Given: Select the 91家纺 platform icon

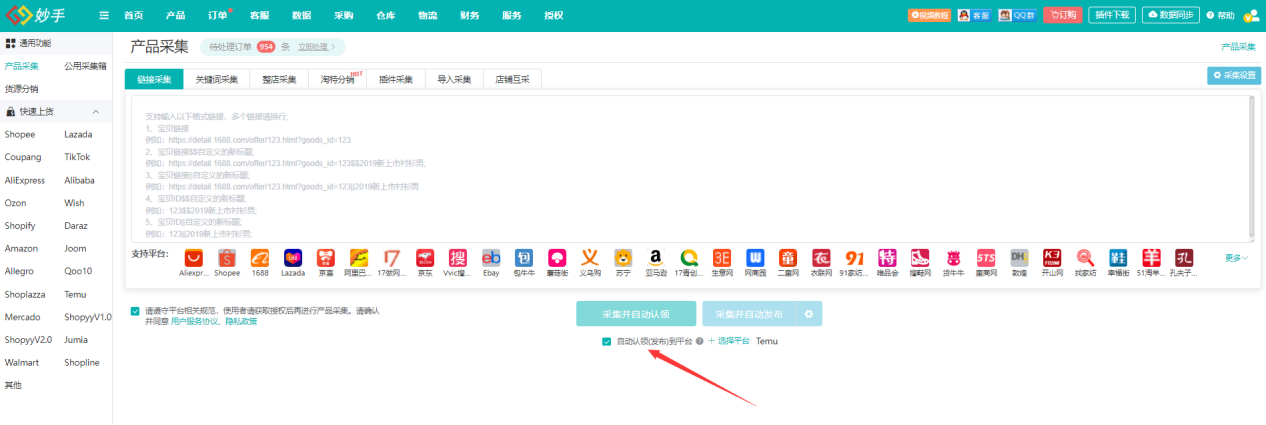Looking at the screenshot, I should point(854,258).
